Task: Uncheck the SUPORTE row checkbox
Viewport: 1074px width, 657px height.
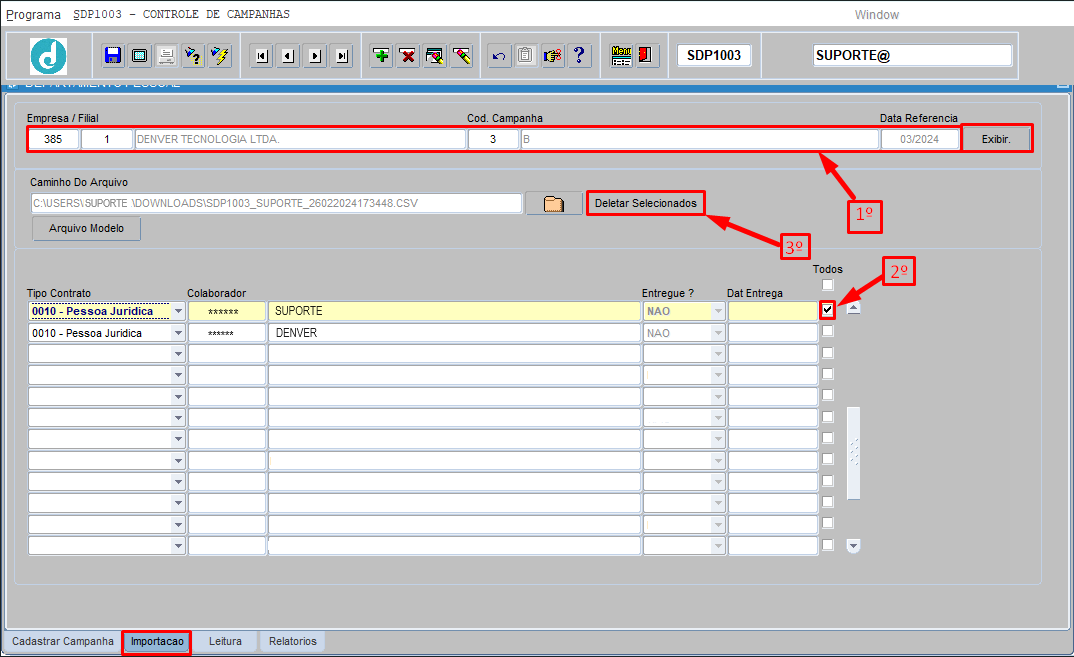Action: 827,310
